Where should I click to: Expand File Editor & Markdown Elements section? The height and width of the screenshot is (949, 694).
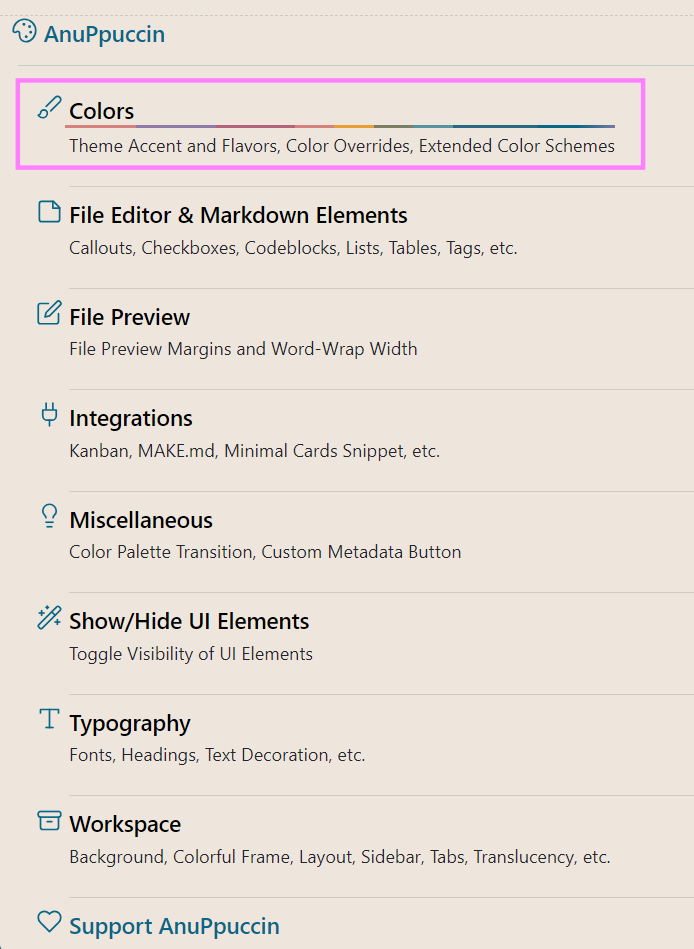[x=238, y=215]
